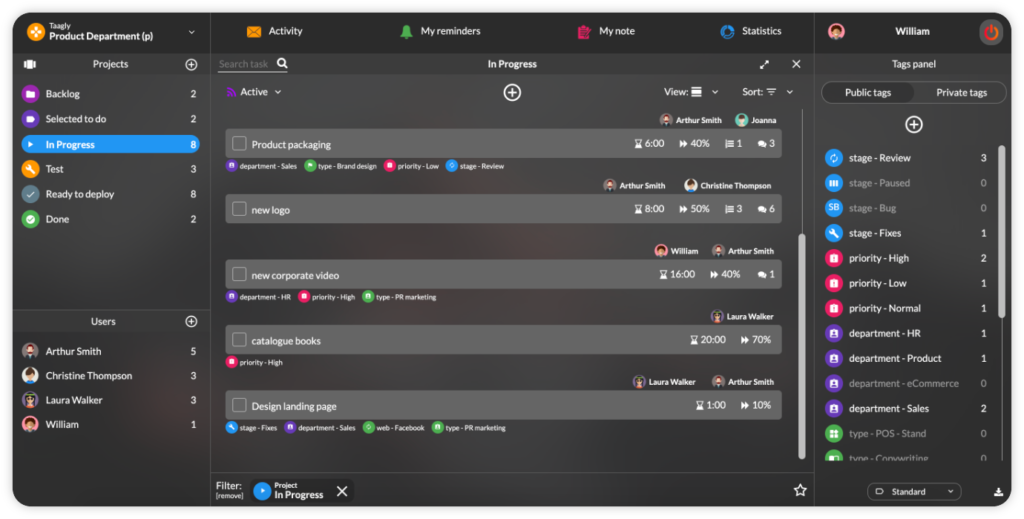Add a new tag with plus icon
The image size is (1024, 519).
(x=913, y=125)
